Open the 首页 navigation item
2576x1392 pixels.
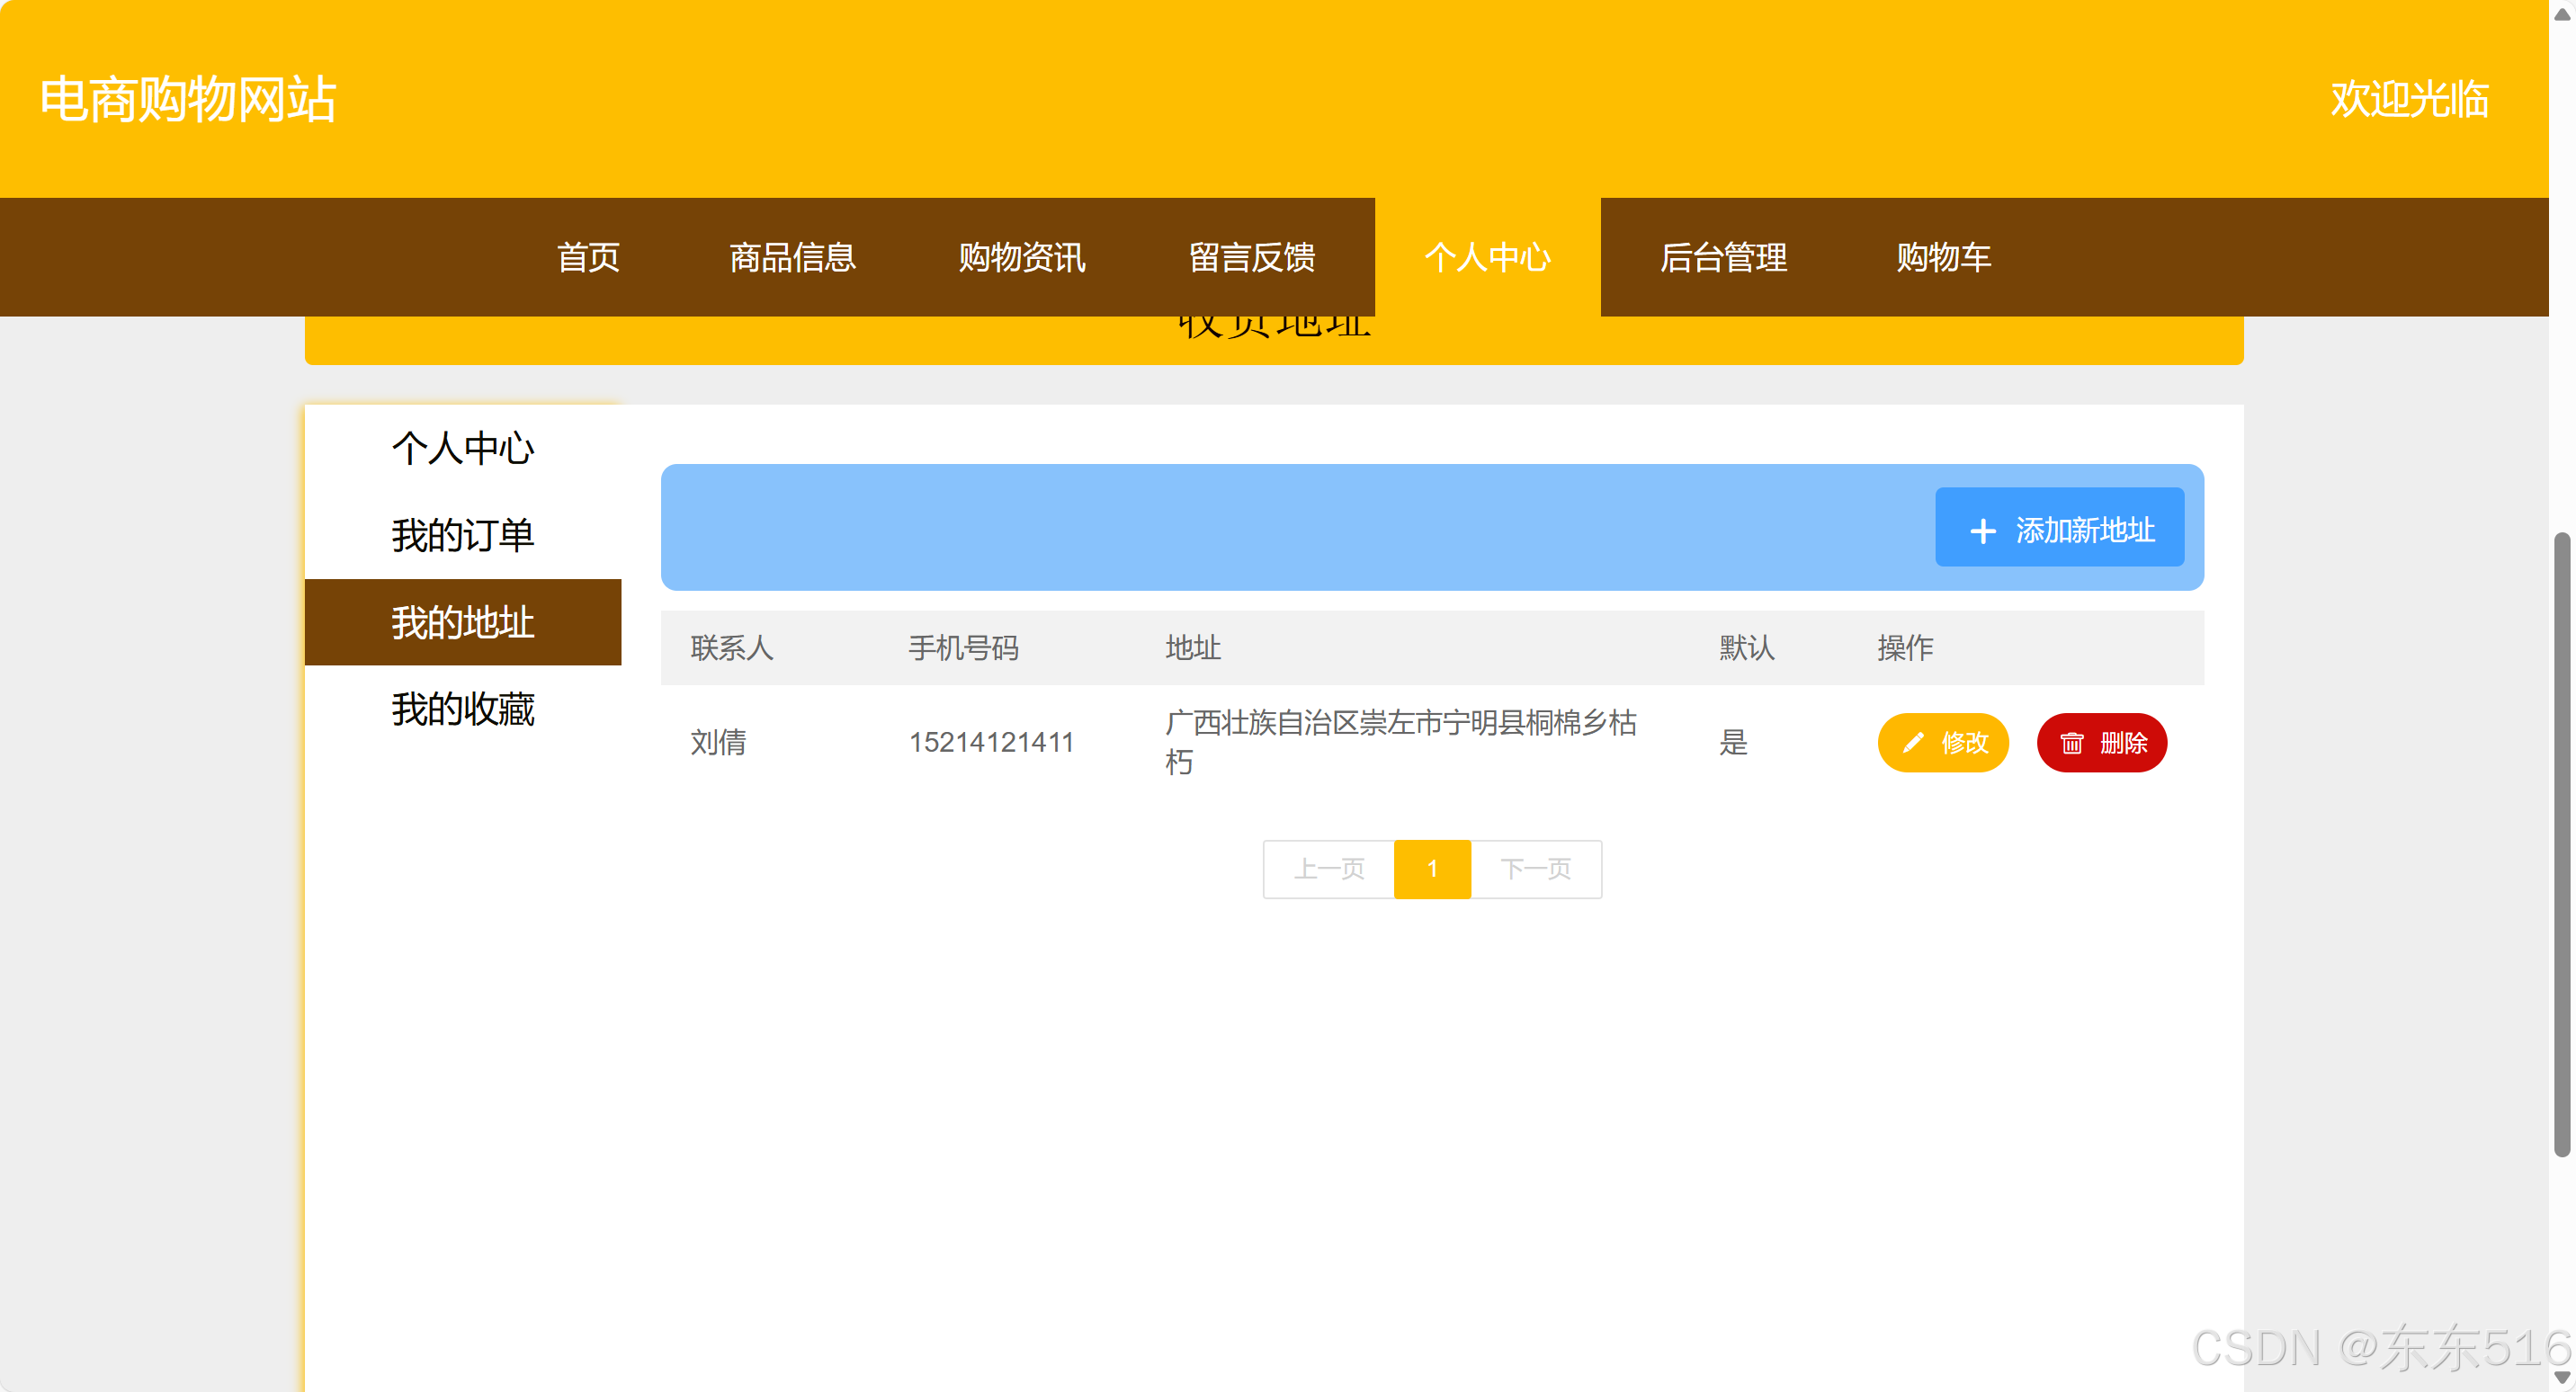(x=588, y=257)
